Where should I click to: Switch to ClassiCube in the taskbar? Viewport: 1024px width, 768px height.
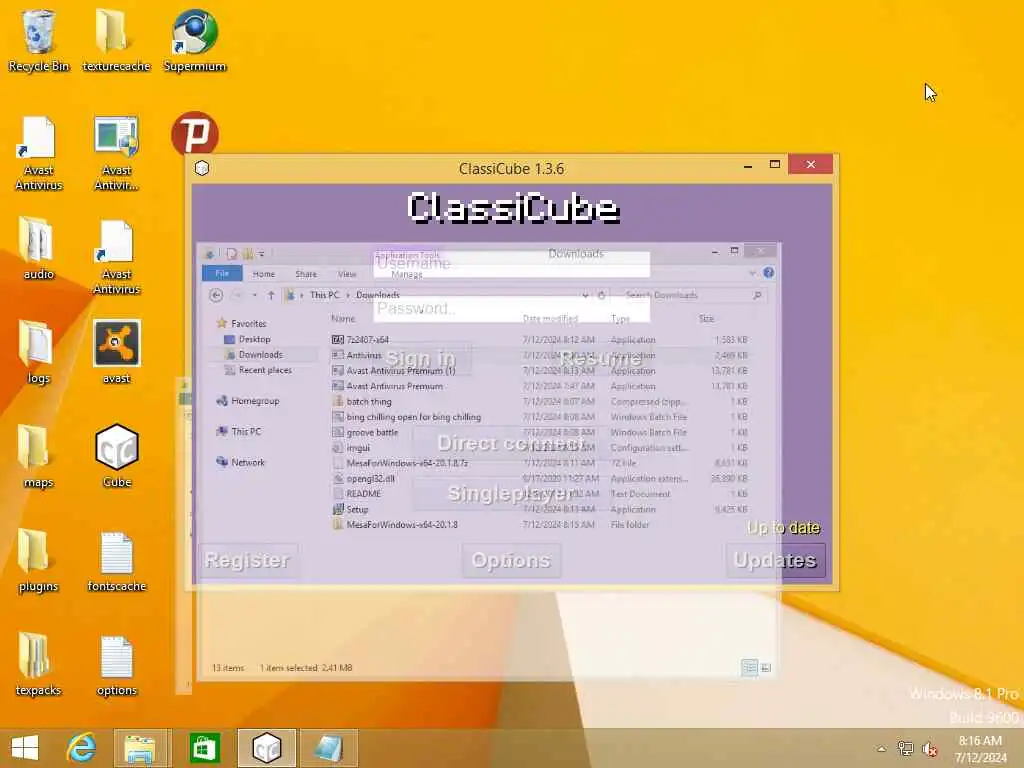click(x=266, y=748)
